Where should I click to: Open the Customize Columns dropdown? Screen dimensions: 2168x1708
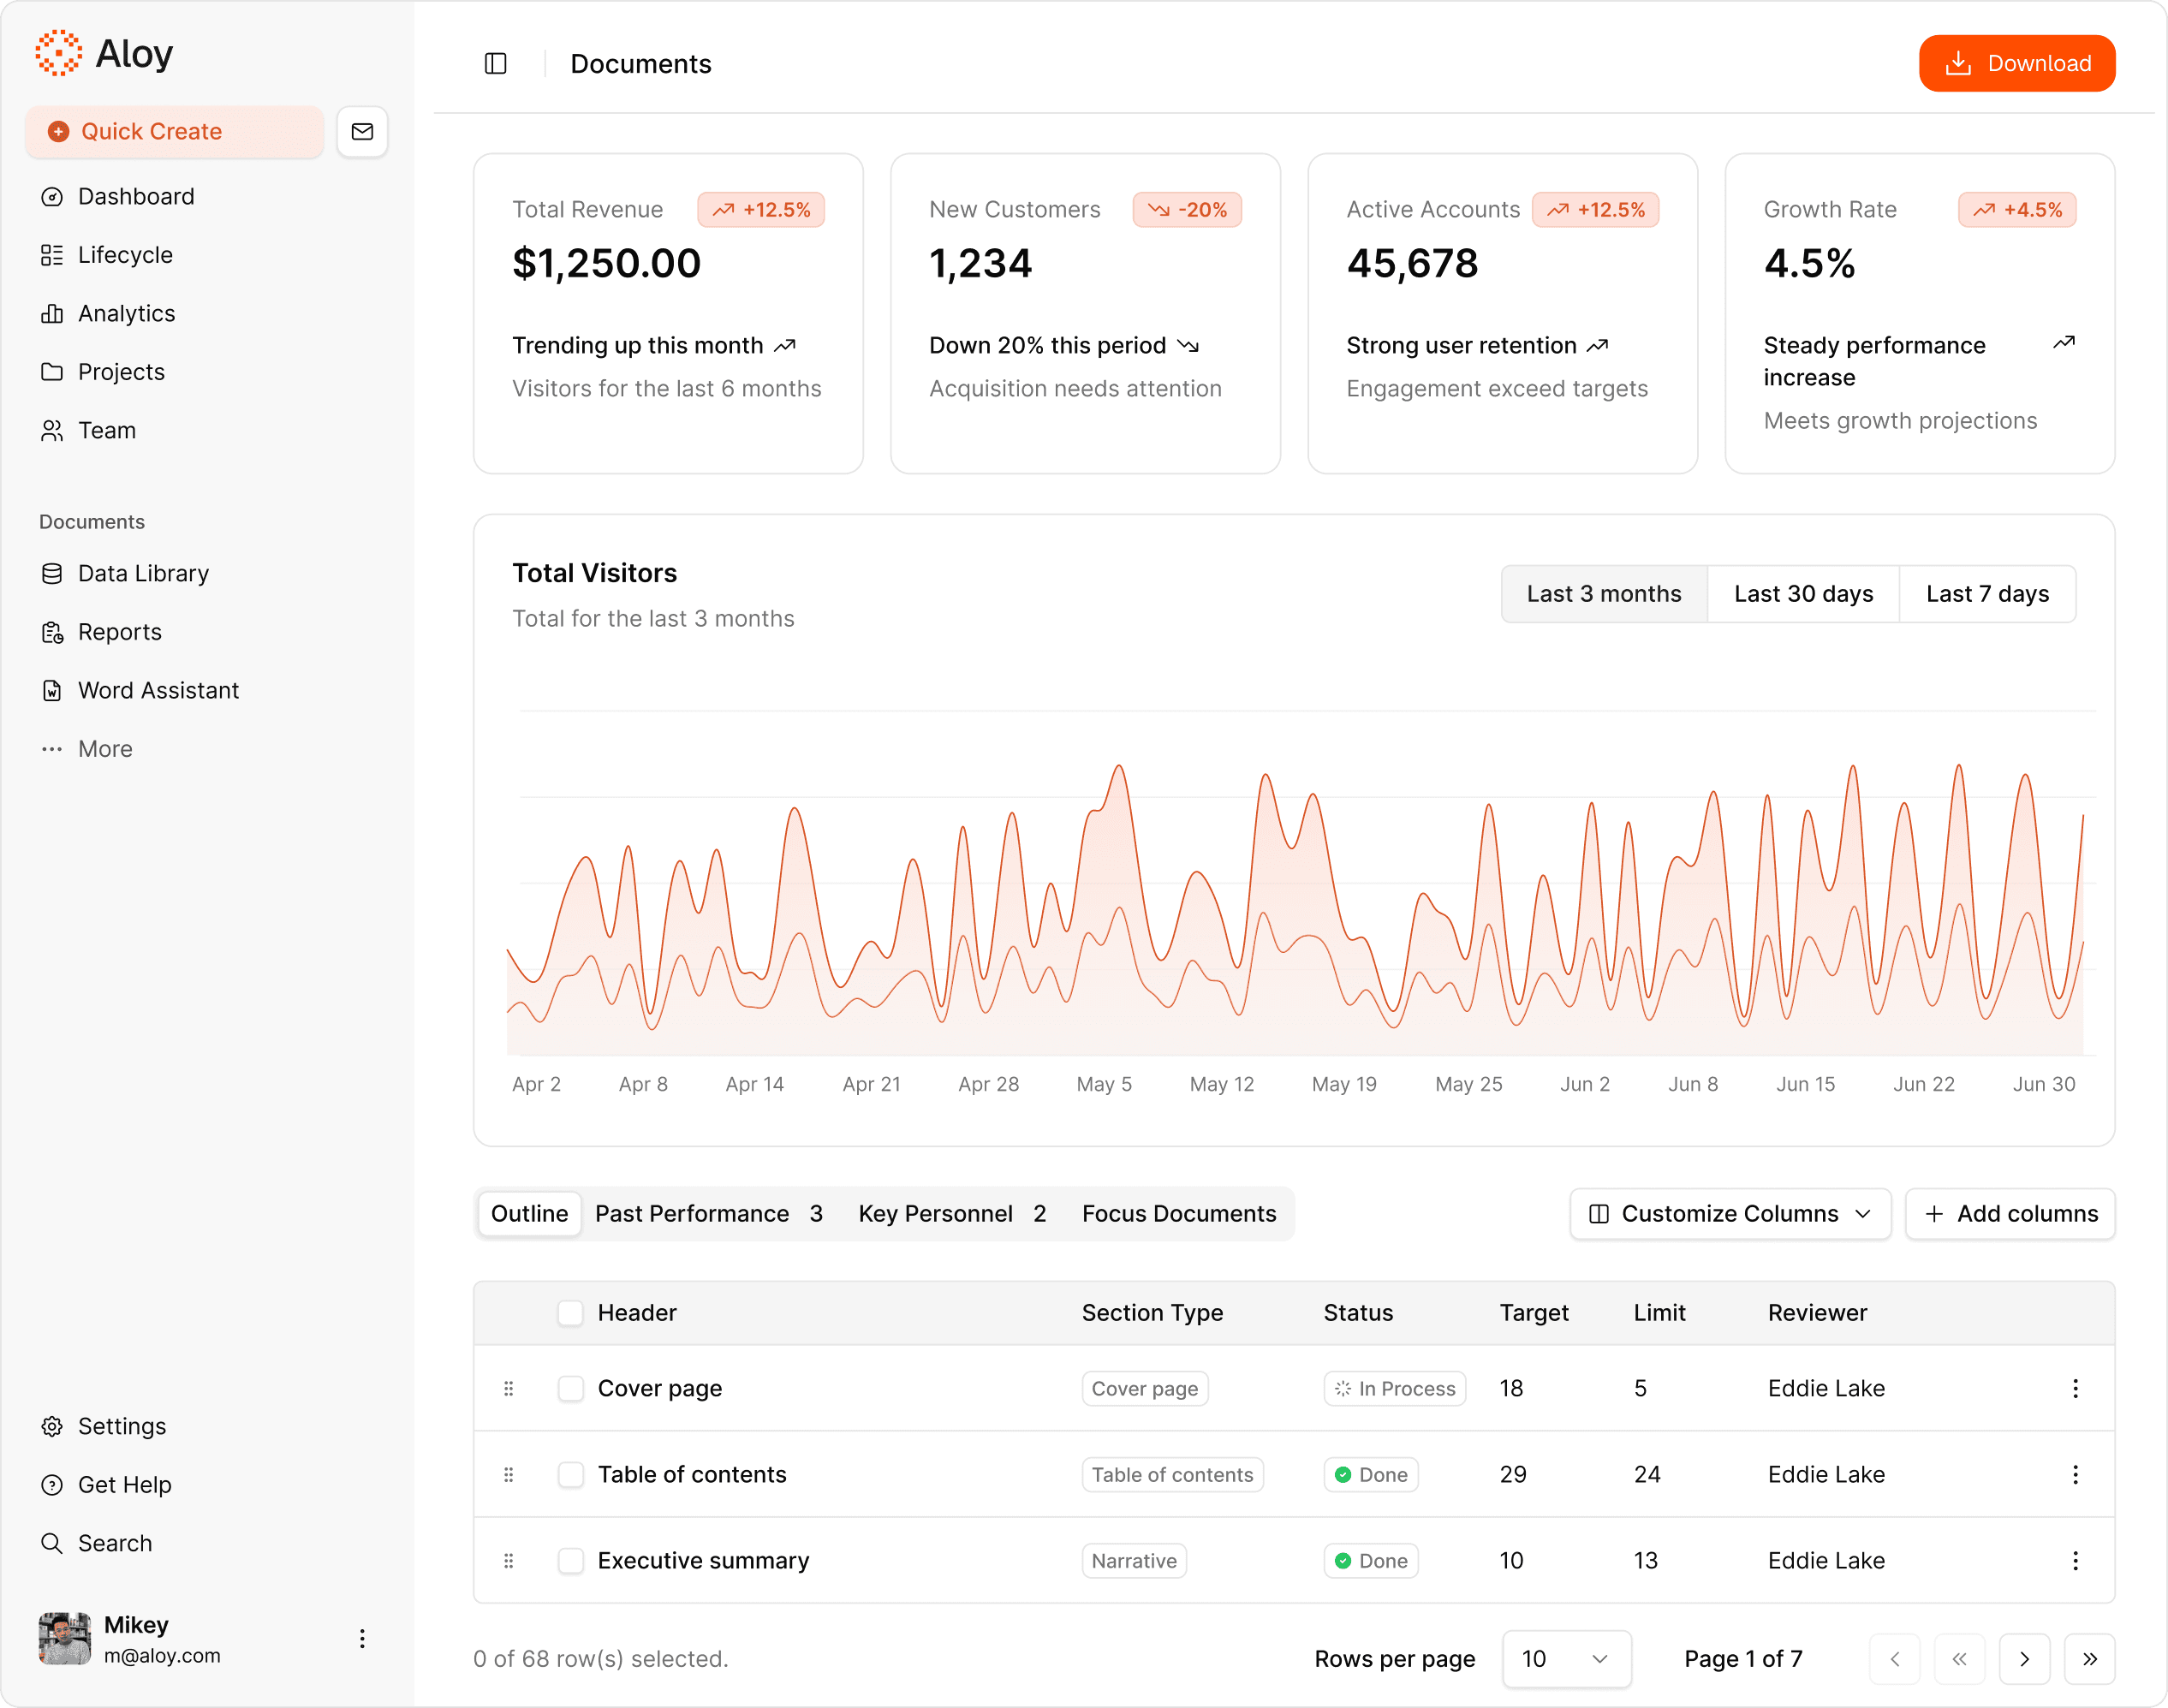pyautogui.click(x=1729, y=1214)
